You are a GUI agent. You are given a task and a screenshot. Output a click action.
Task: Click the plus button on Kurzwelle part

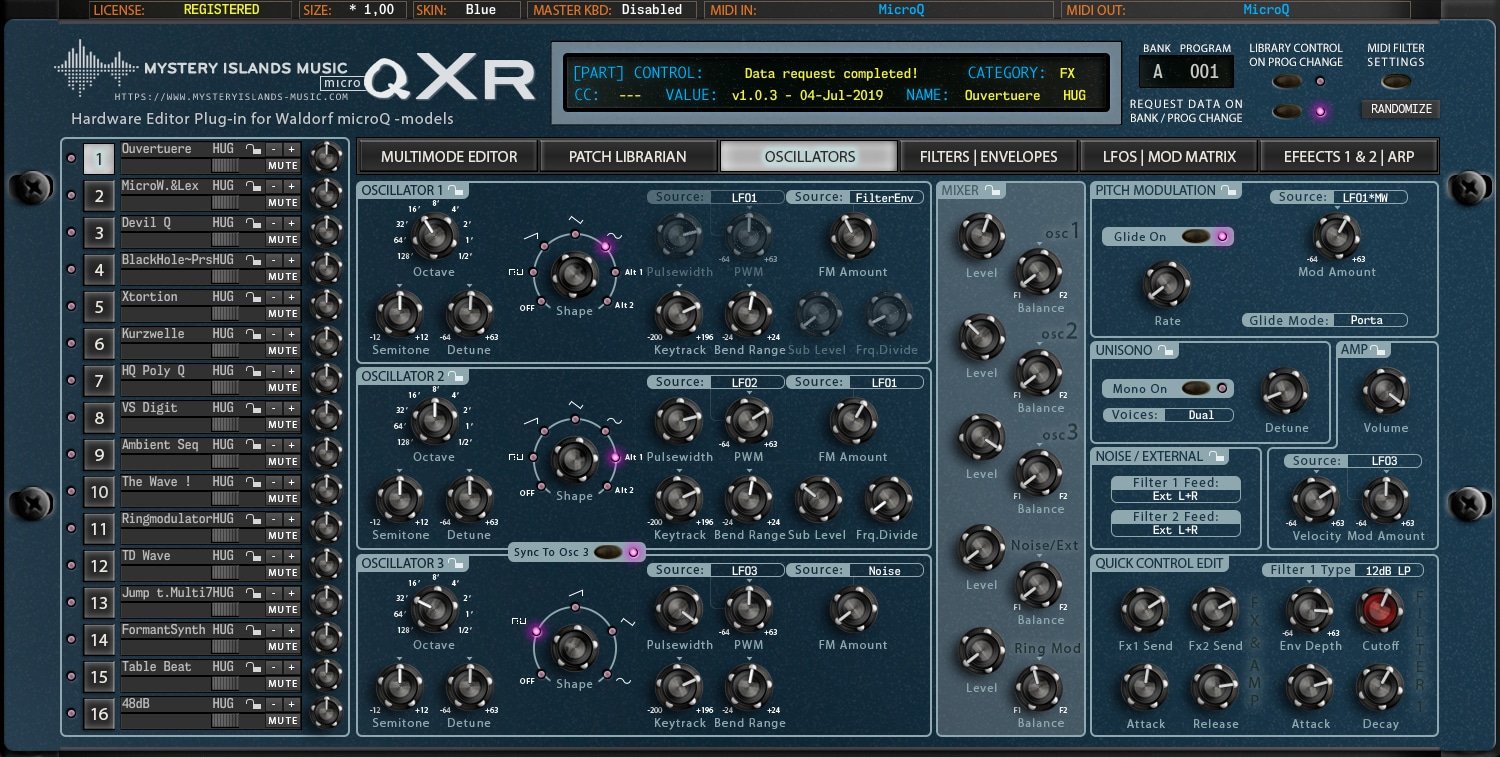(291, 334)
